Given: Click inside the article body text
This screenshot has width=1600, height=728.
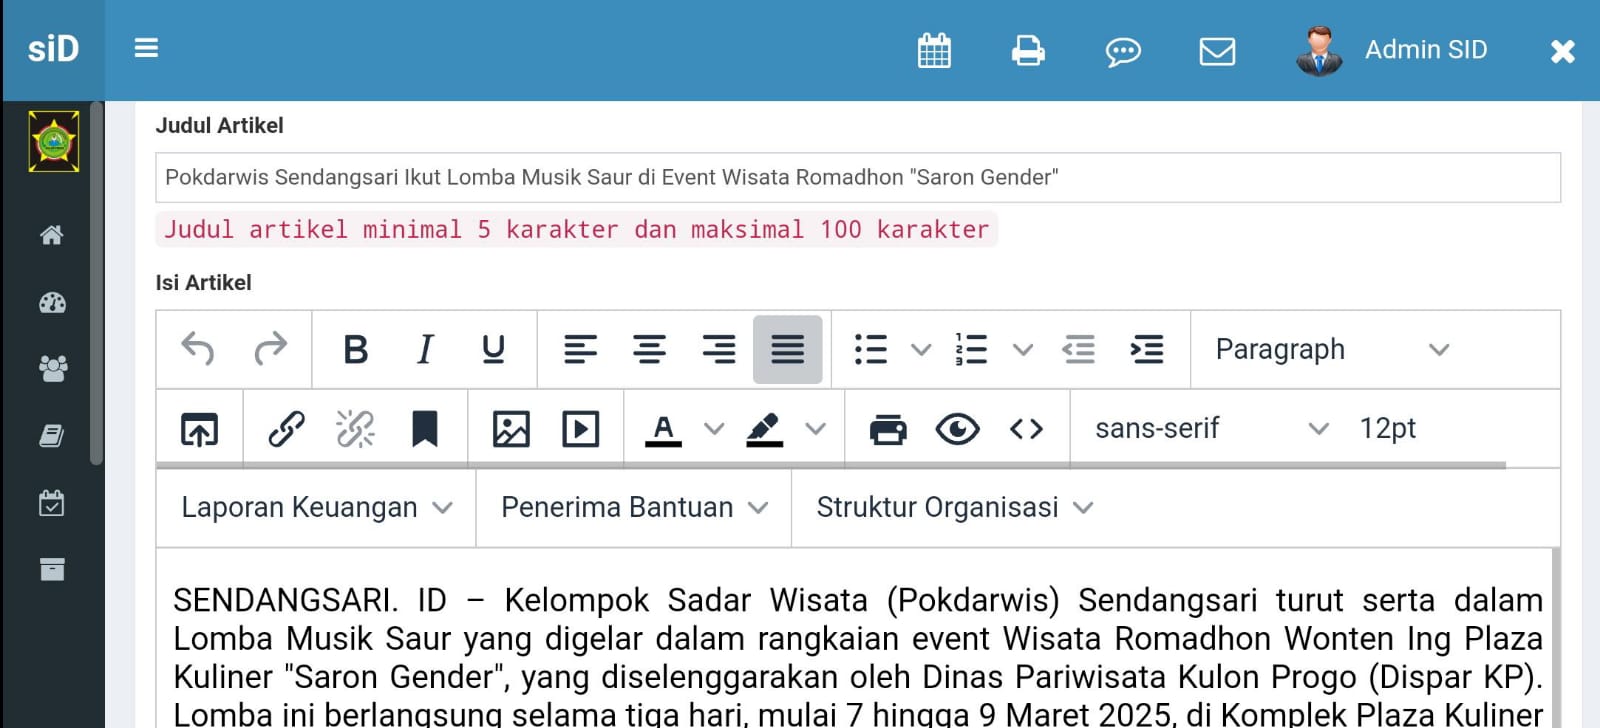Looking at the screenshot, I should (x=857, y=656).
